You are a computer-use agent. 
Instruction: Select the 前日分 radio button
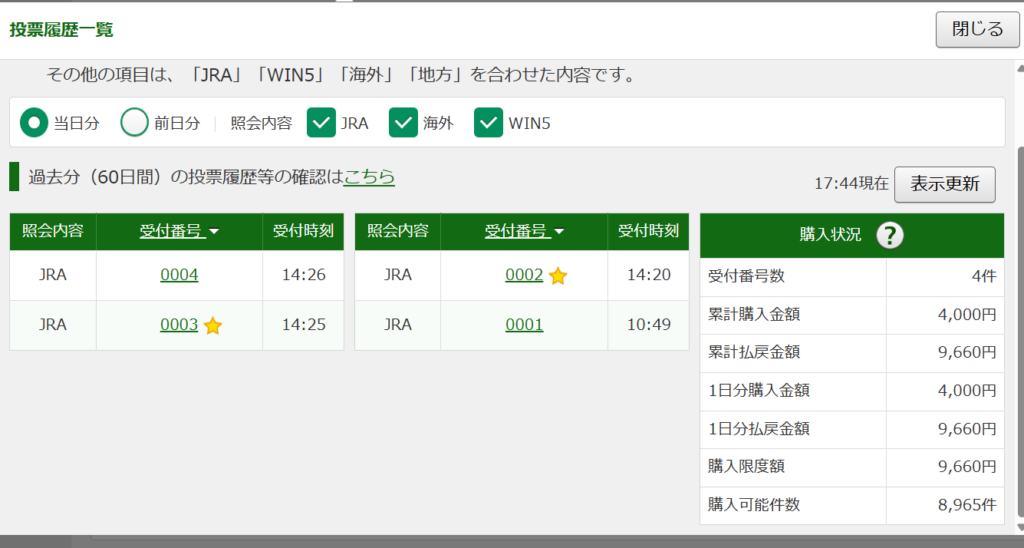pyautogui.click(x=135, y=123)
